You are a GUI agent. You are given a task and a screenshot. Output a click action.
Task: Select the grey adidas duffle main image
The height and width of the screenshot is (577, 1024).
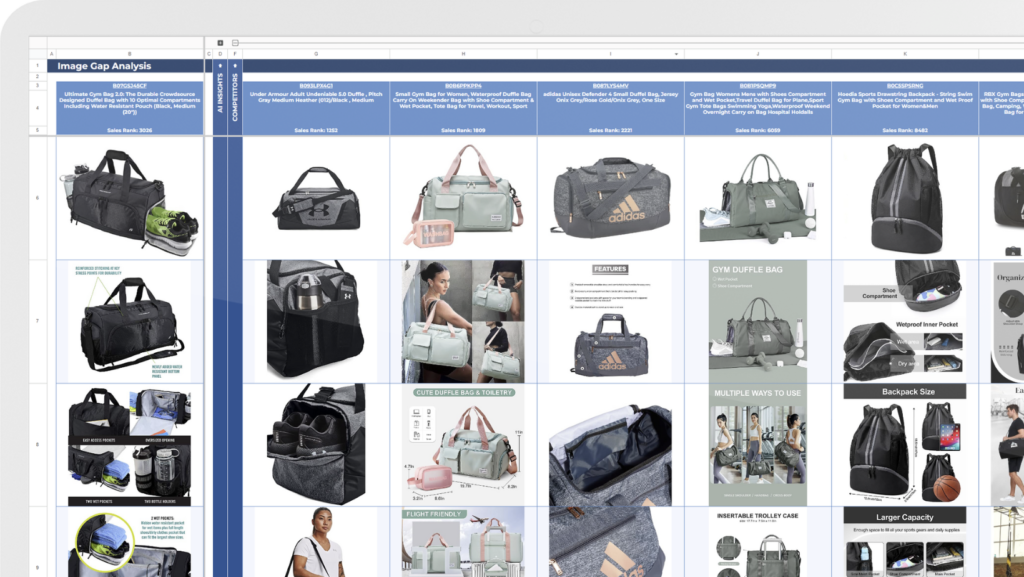(x=611, y=197)
